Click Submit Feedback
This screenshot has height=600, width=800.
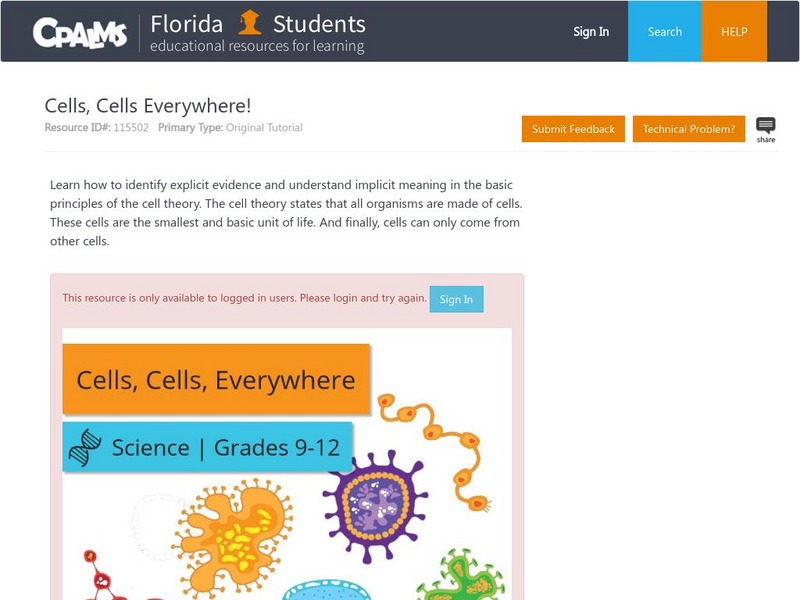pyautogui.click(x=572, y=129)
